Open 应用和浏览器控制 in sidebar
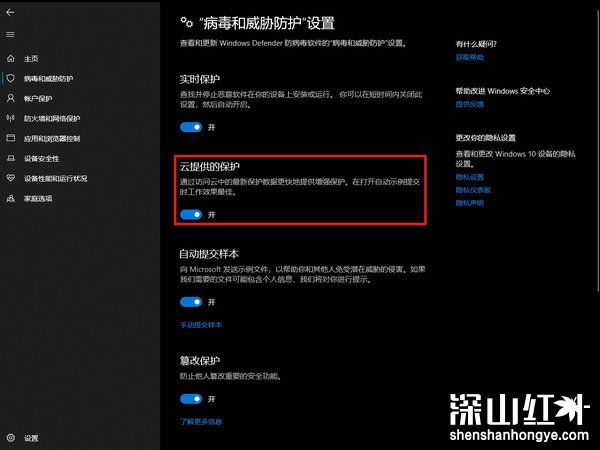Viewport: 600px width, 450px height. [x=52, y=139]
